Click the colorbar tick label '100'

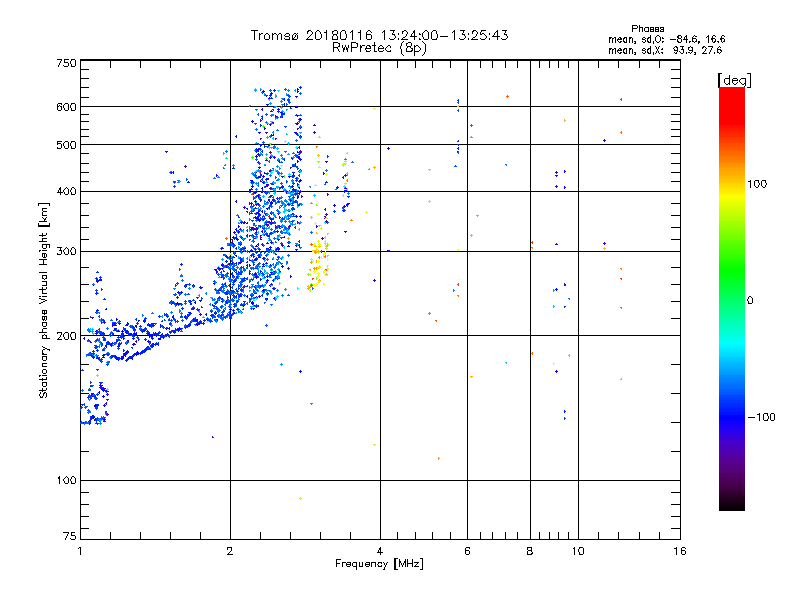[x=757, y=184]
